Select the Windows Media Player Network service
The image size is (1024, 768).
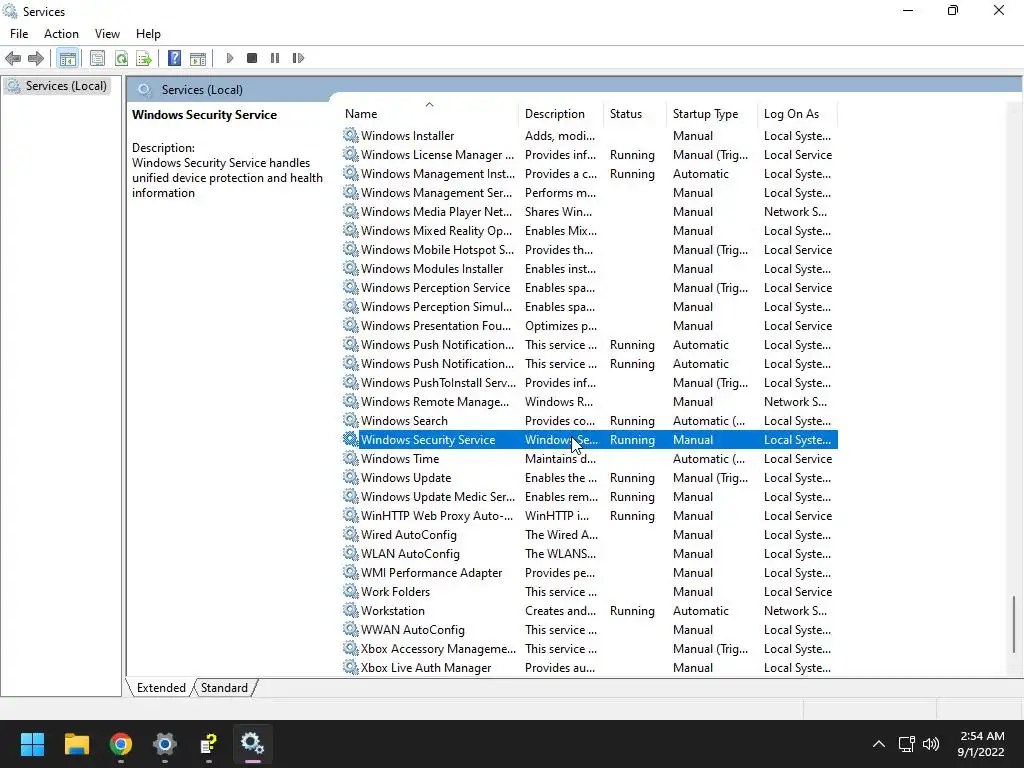click(x=590, y=212)
